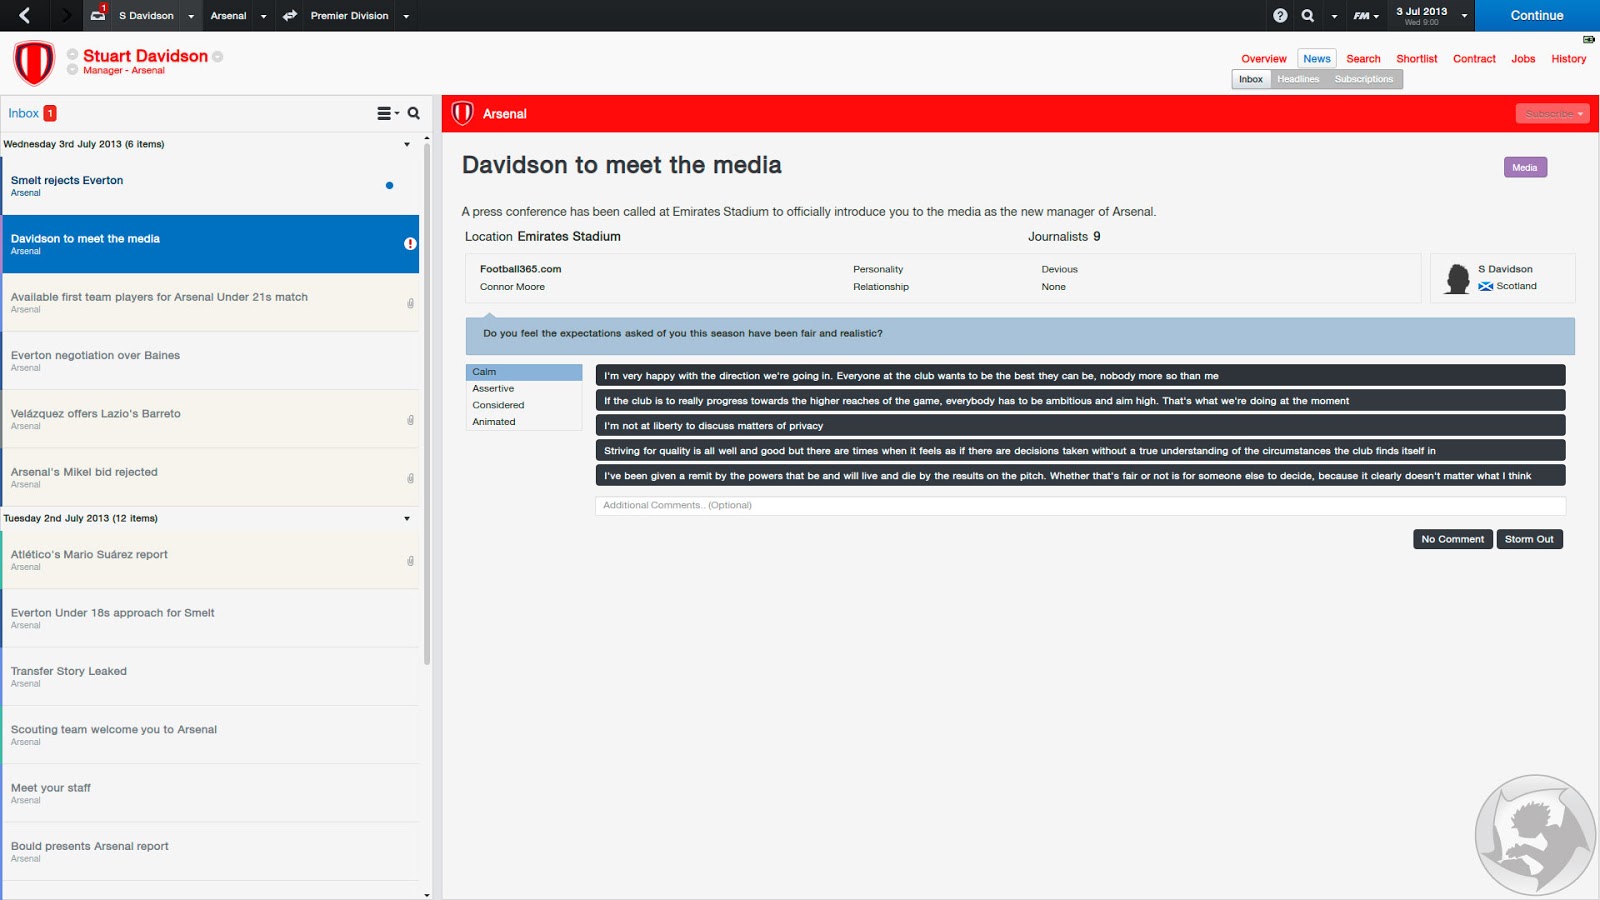Go forward with the right arrow
1600x900 pixels.
(66, 15)
